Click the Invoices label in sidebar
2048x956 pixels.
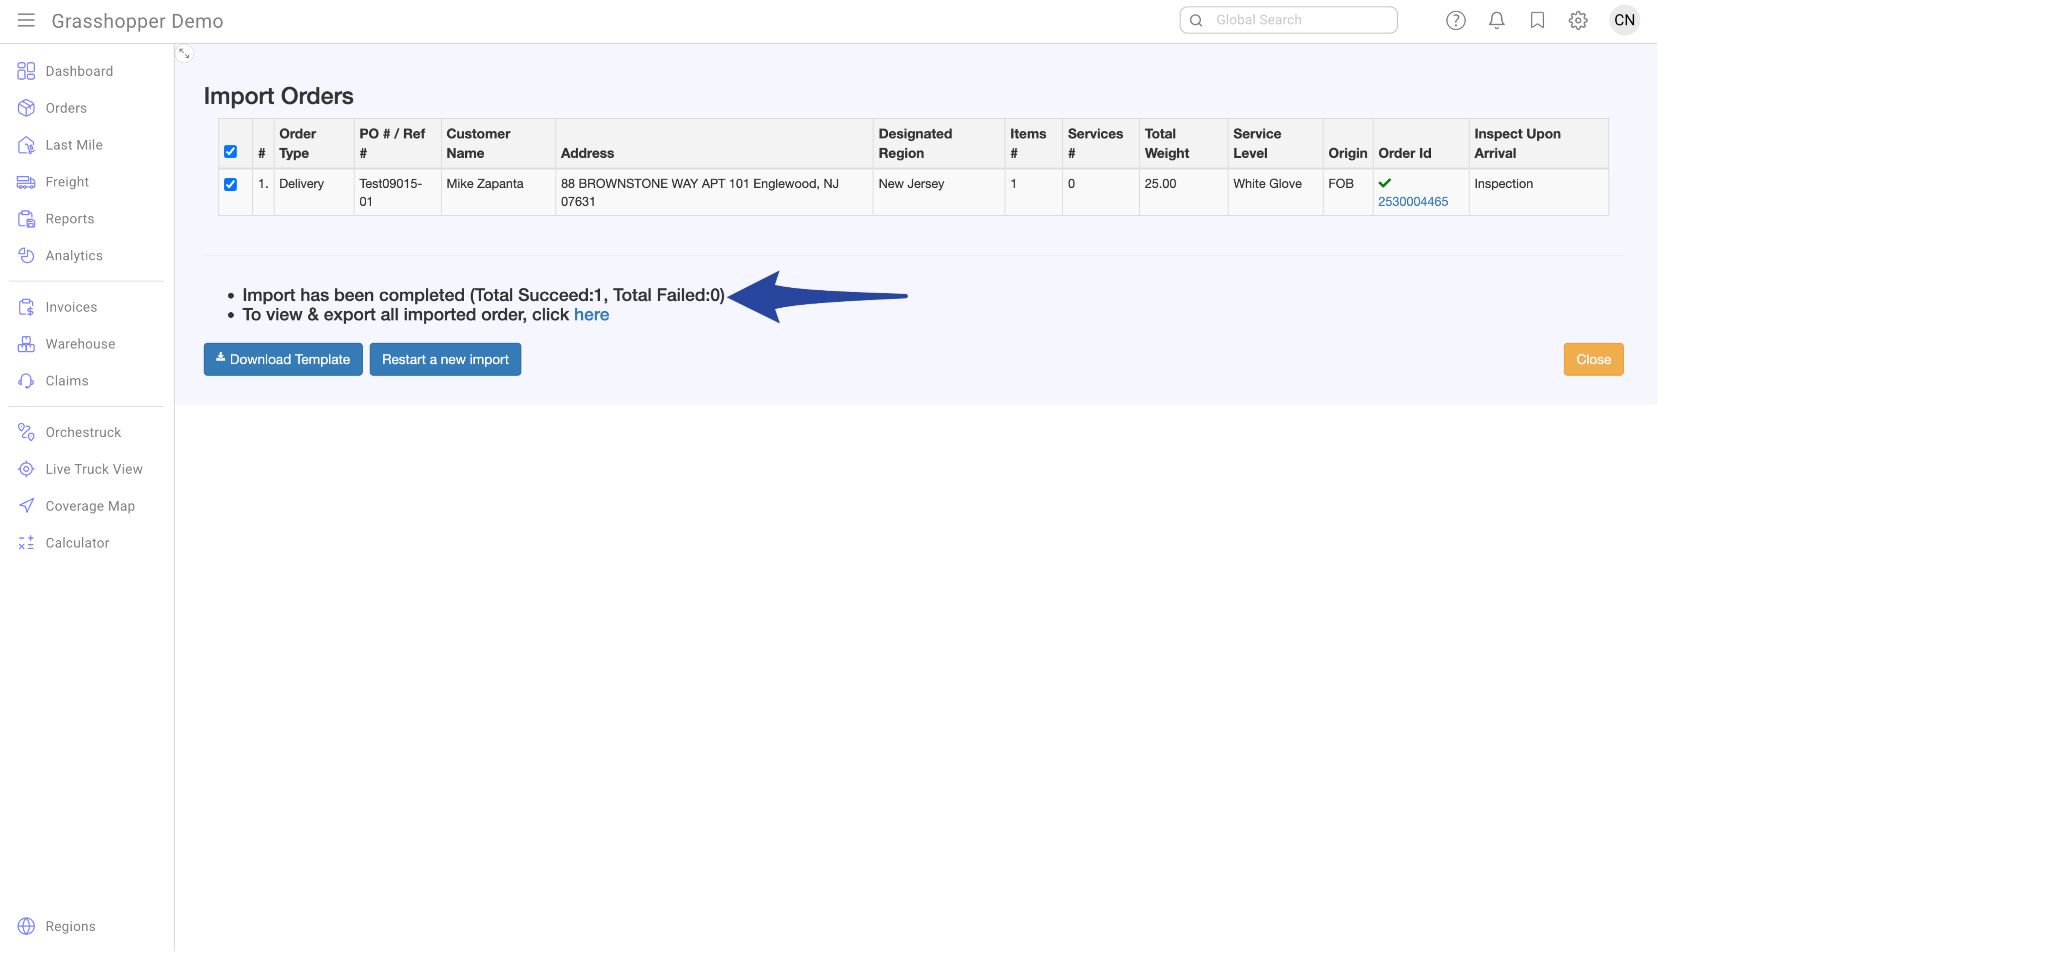click(x=71, y=307)
